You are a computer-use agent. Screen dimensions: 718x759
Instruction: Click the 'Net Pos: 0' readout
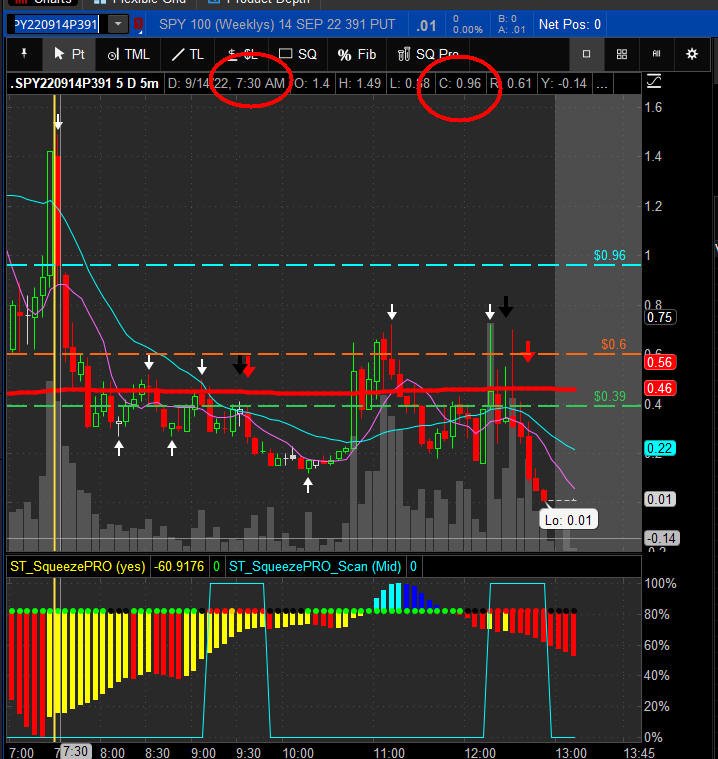[570, 24]
